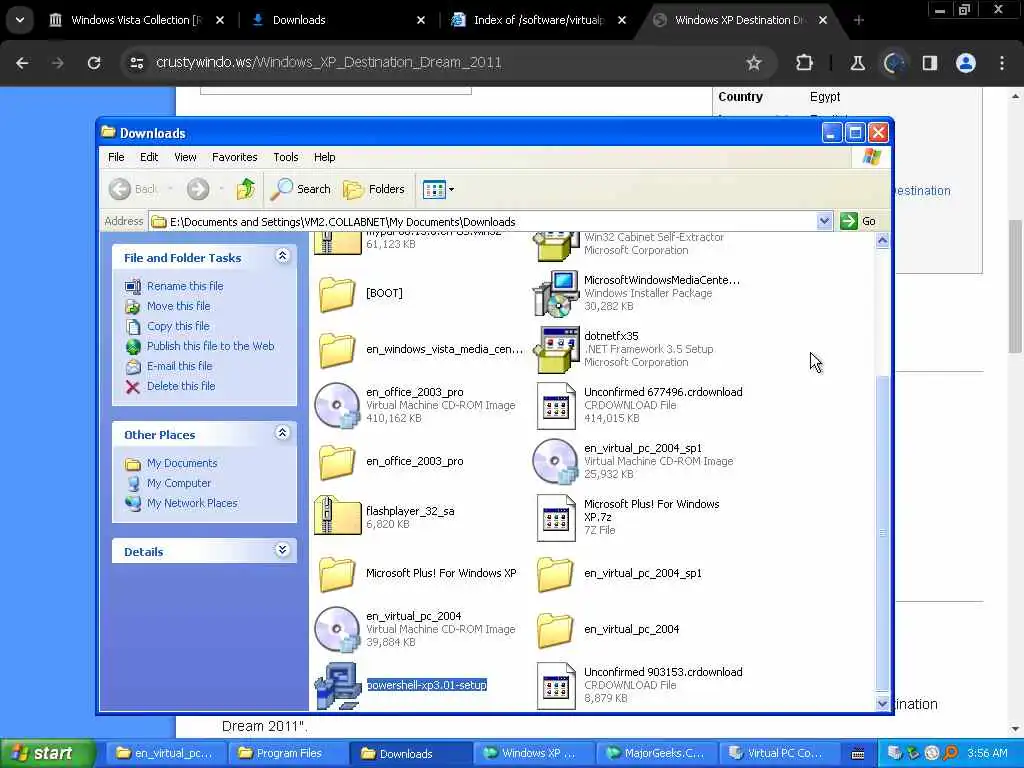Click Rename this file
The width and height of the screenshot is (1024, 768).
[x=185, y=286]
